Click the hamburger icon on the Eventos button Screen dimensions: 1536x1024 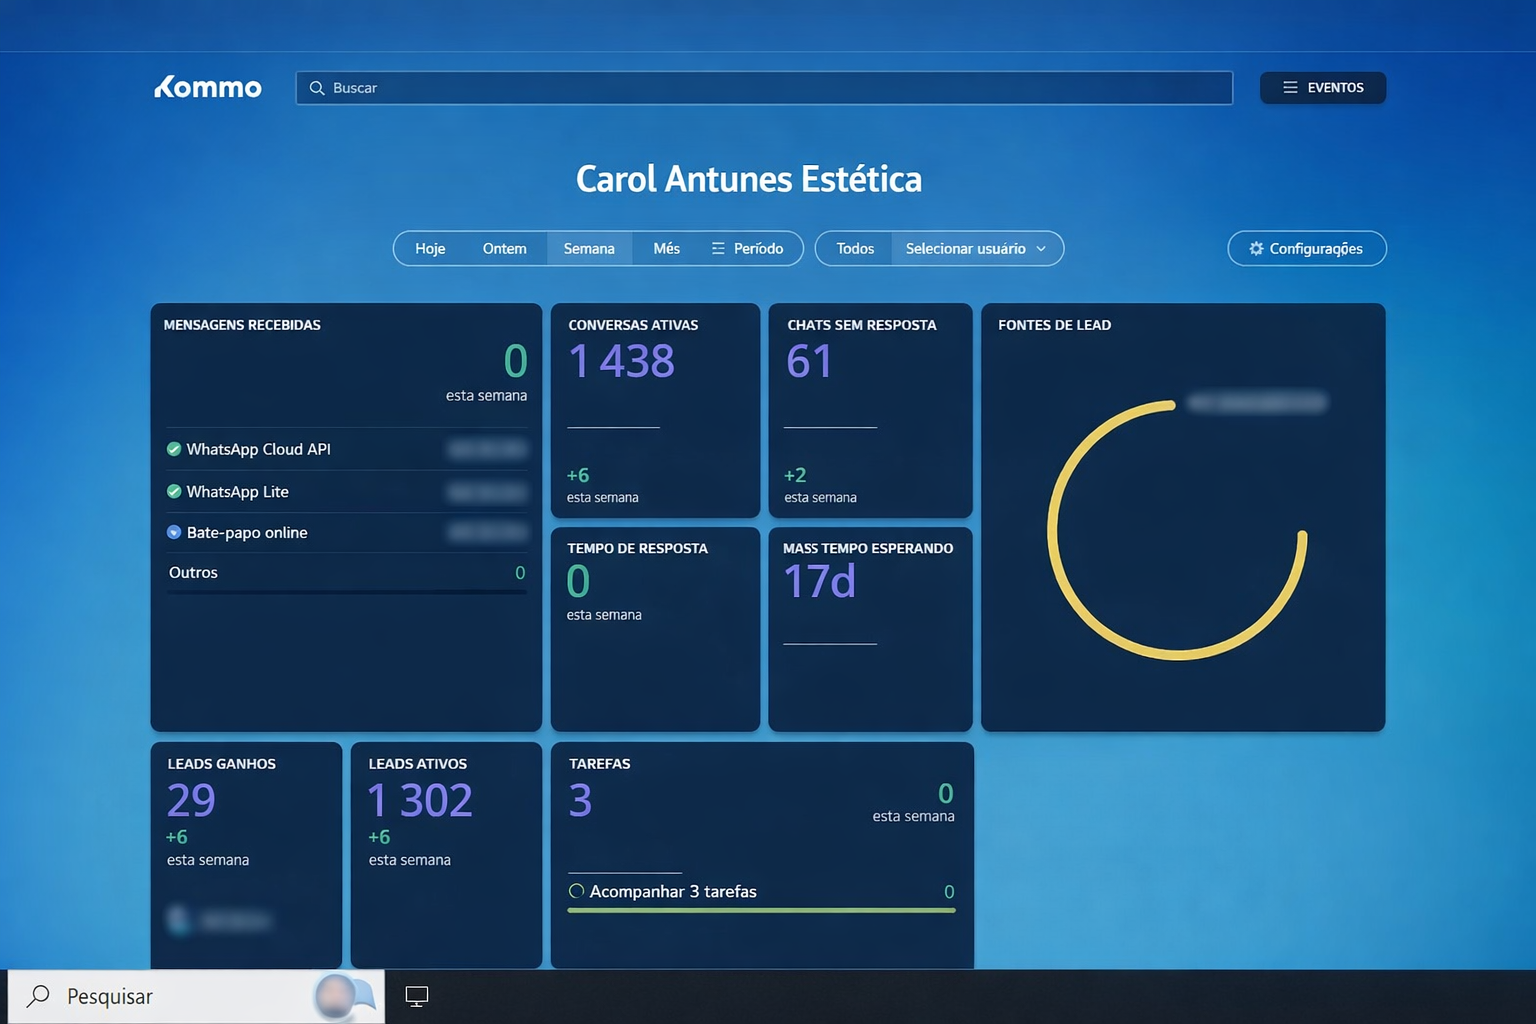[1290, 87]
